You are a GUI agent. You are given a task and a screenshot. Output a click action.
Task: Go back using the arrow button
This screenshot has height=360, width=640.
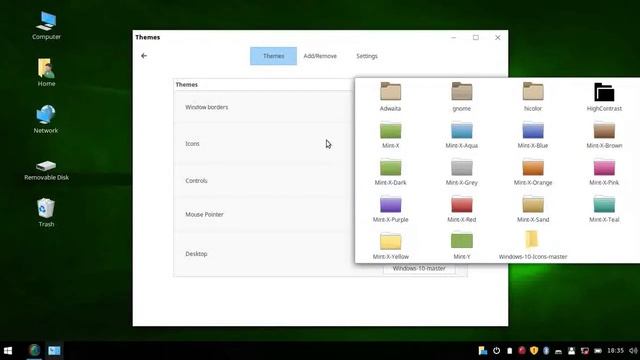144,56
